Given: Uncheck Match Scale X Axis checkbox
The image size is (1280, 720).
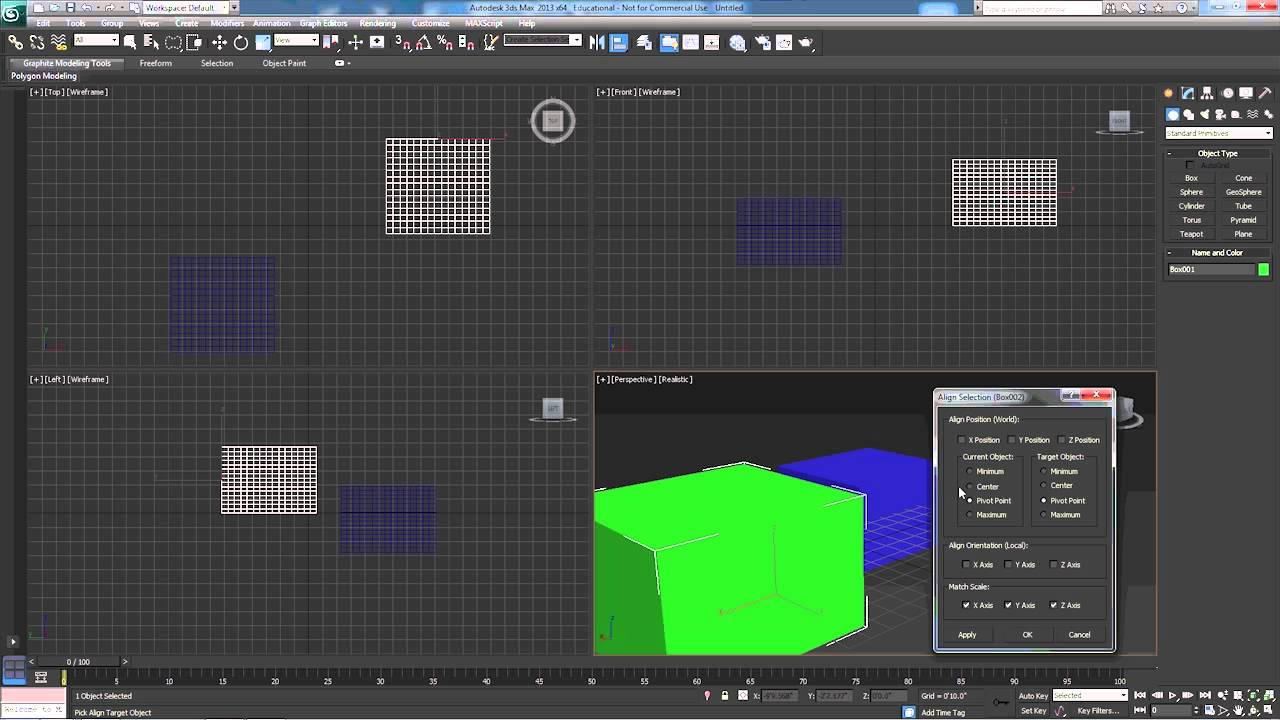Looking at the screenshot, I should click(966, 605).
